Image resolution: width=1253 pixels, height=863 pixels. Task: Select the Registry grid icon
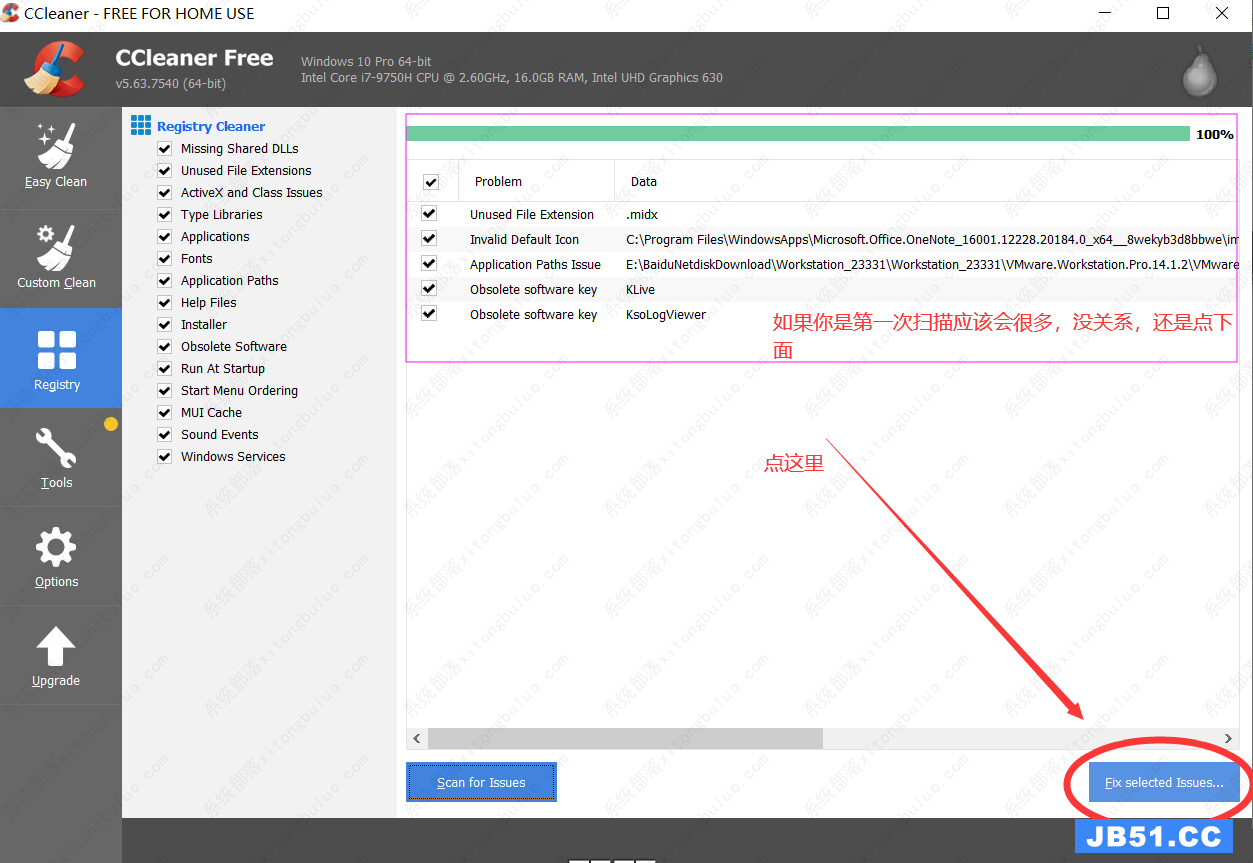(x=56, y=351)
